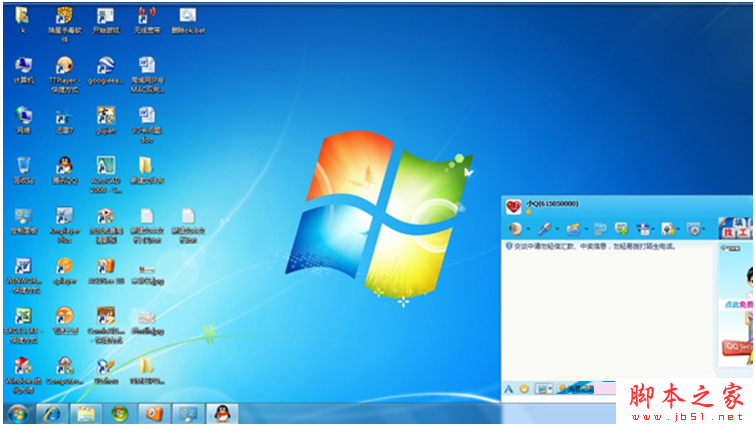The image size is (755, 428).
Task: Select the 计算机 Computer desktop icon
Action: pos(23,70)
